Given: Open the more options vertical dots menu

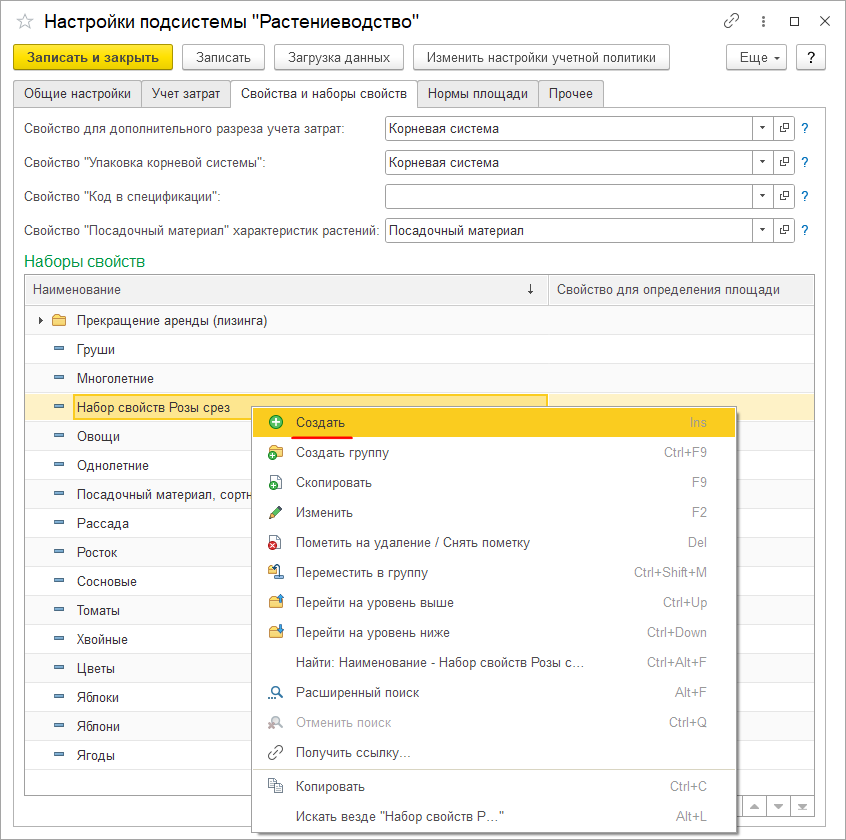Looking at the screenshot, I should point(763,21).
